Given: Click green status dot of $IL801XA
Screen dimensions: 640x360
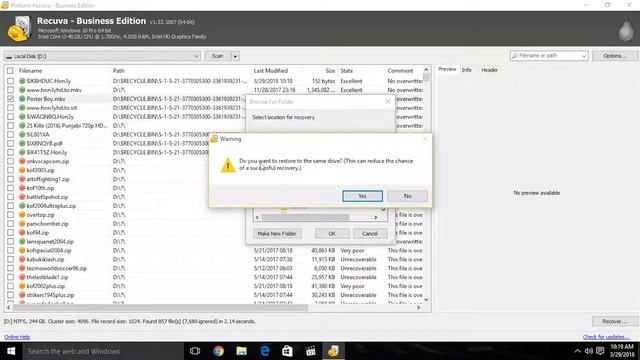Looking at the screenshot, I should [x=22, y=134].
